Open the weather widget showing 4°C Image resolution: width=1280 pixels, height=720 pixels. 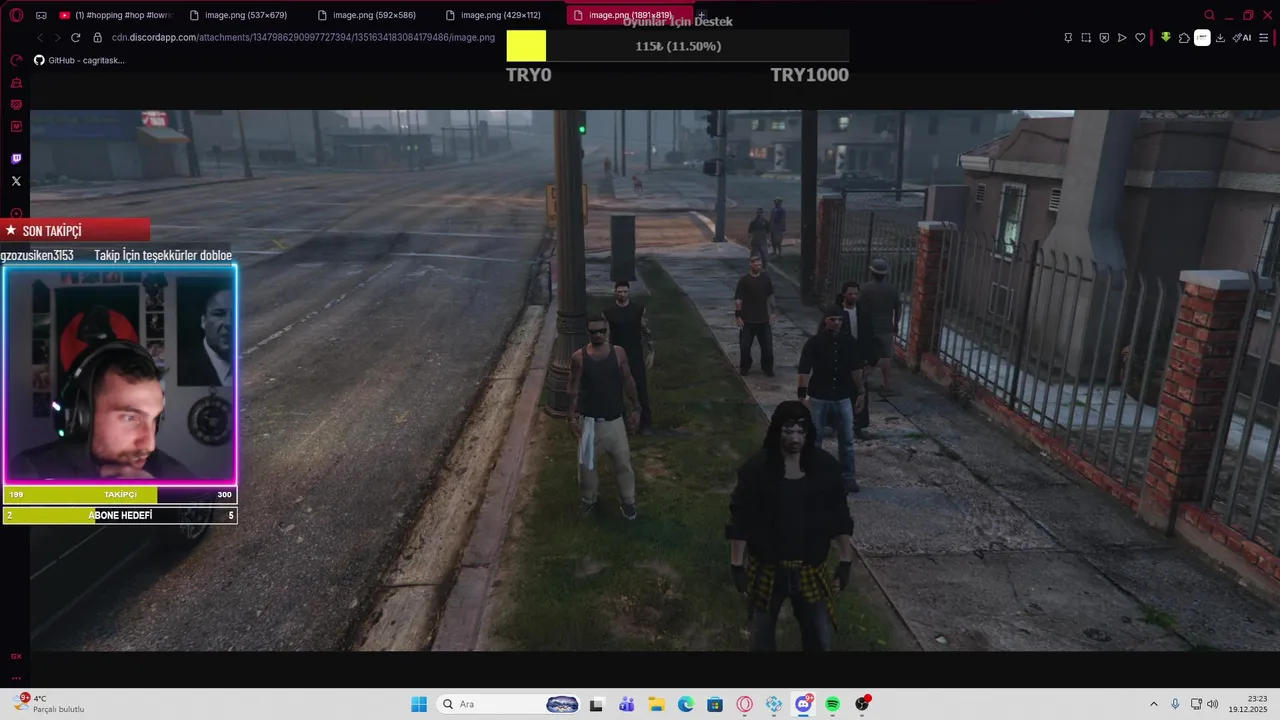(48, 704)
